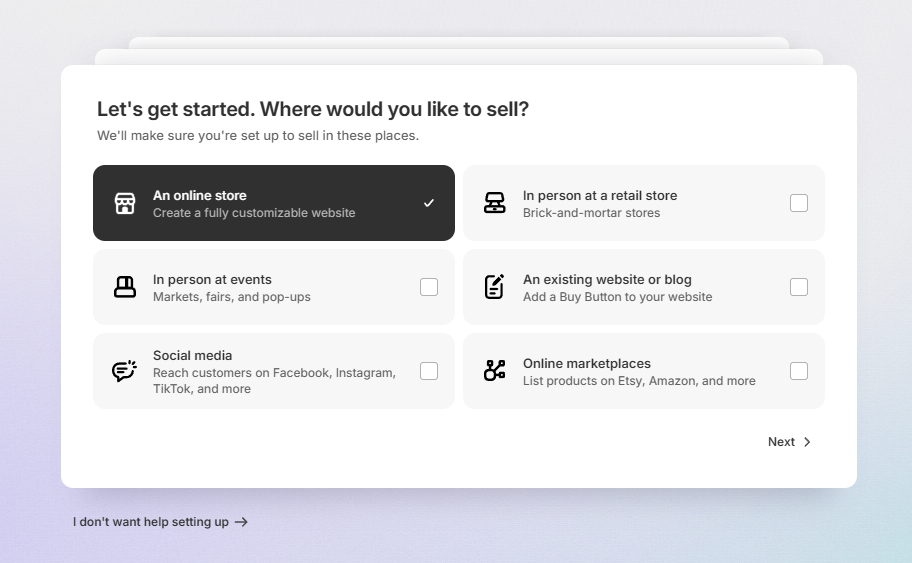Select the Add a Buy Button description text
Image resolution: width=912 pixels, height=563 pixels.
[617, 297]
